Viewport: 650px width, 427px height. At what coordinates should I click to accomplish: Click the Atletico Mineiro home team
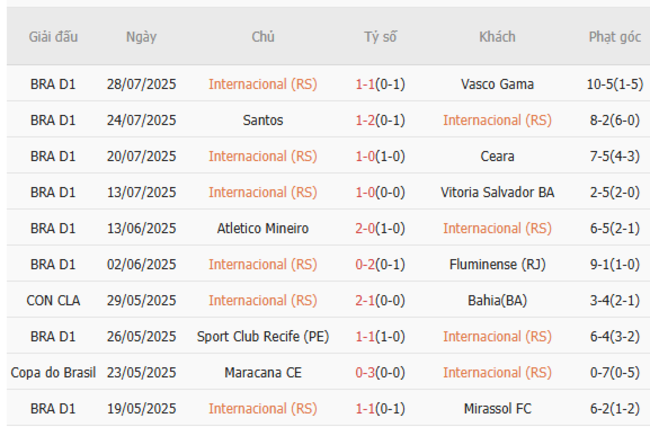(x=263, y=228)
